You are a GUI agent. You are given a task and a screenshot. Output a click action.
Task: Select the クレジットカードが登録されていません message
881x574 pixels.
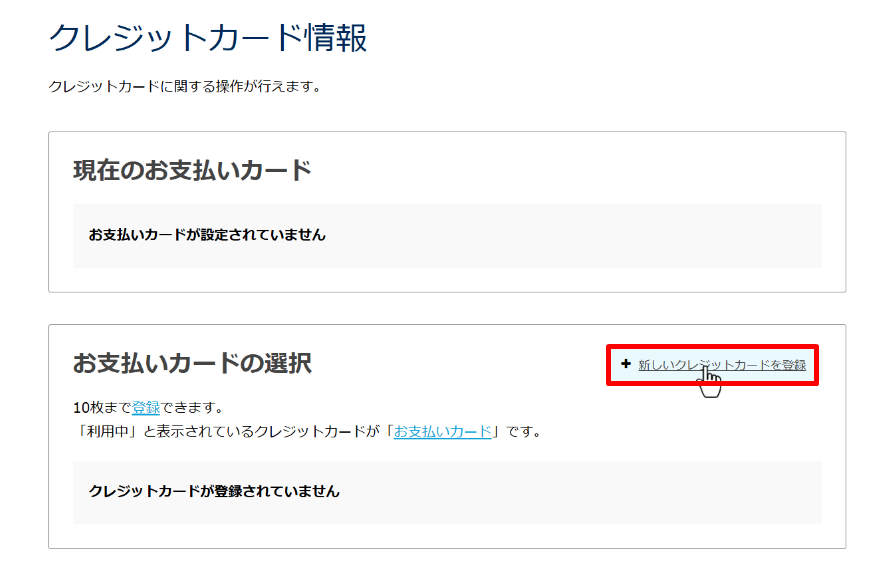point(214,492)
